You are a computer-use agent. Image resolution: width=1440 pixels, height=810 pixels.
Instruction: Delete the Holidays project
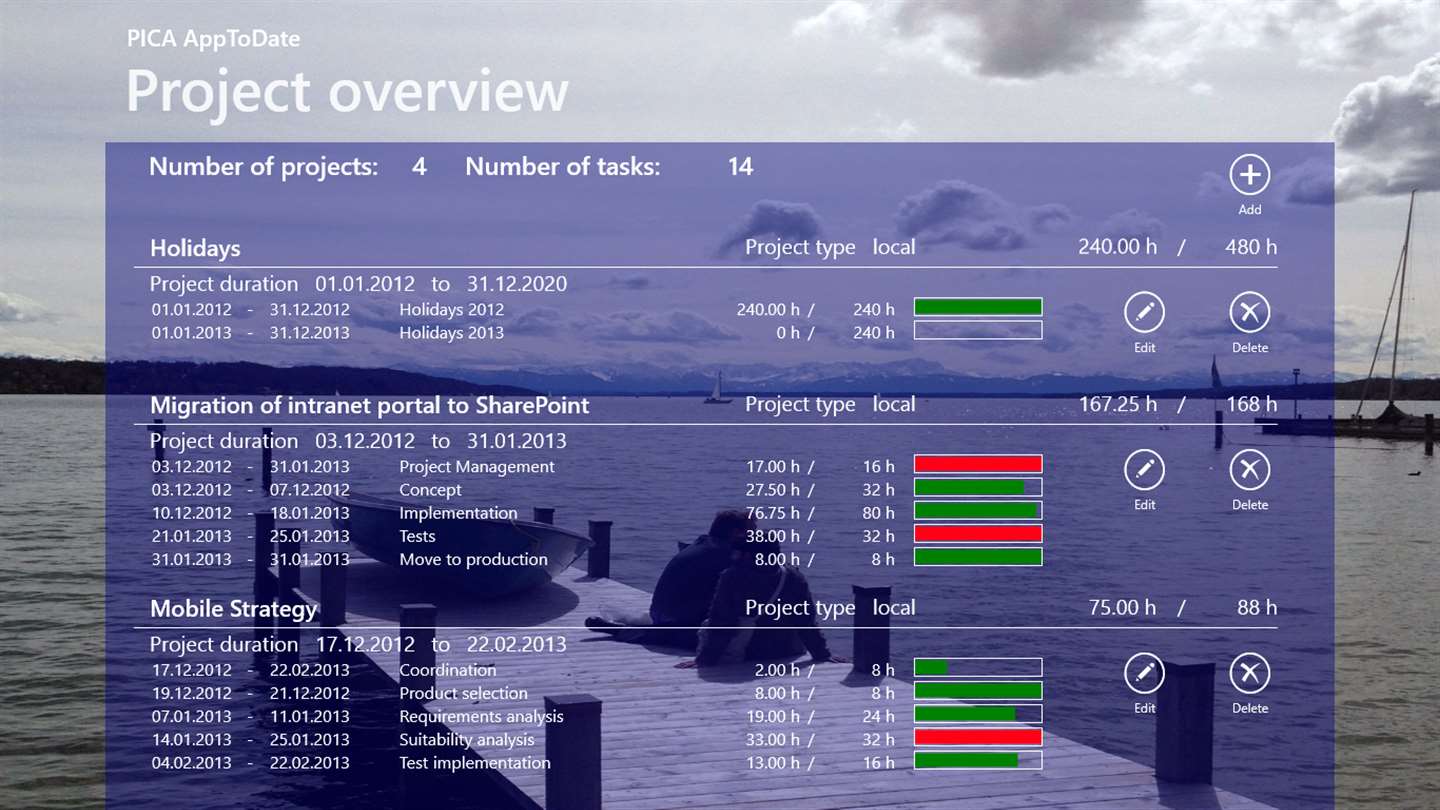(x=1250, y=313)
